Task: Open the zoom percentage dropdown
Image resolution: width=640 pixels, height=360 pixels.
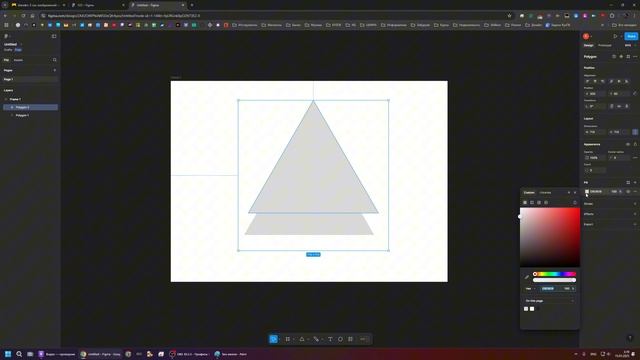Action: tap(629, 45)
